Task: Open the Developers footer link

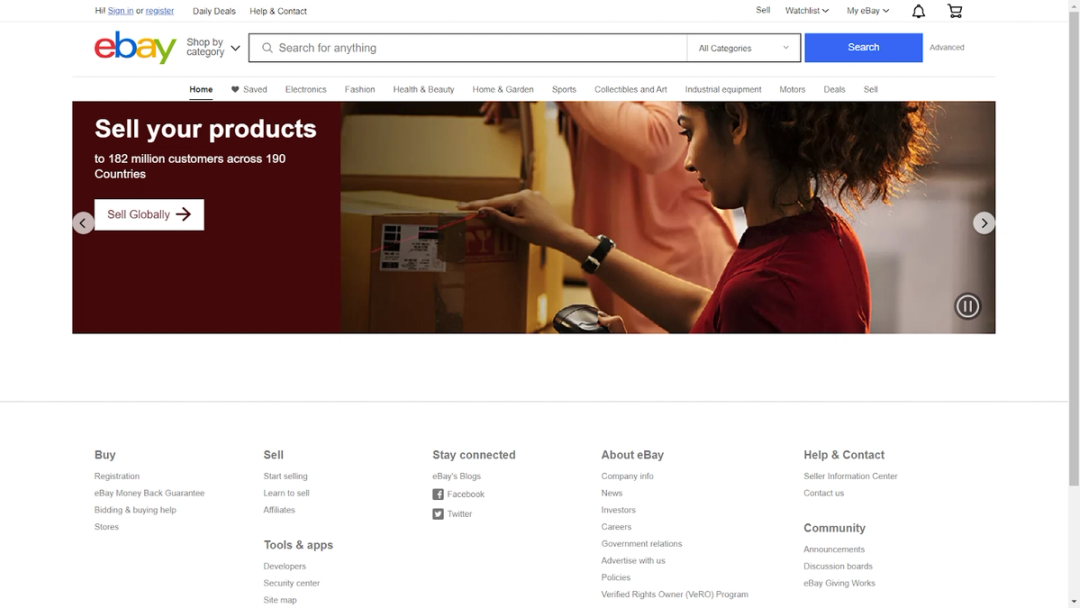Action: tap(284, 567)
